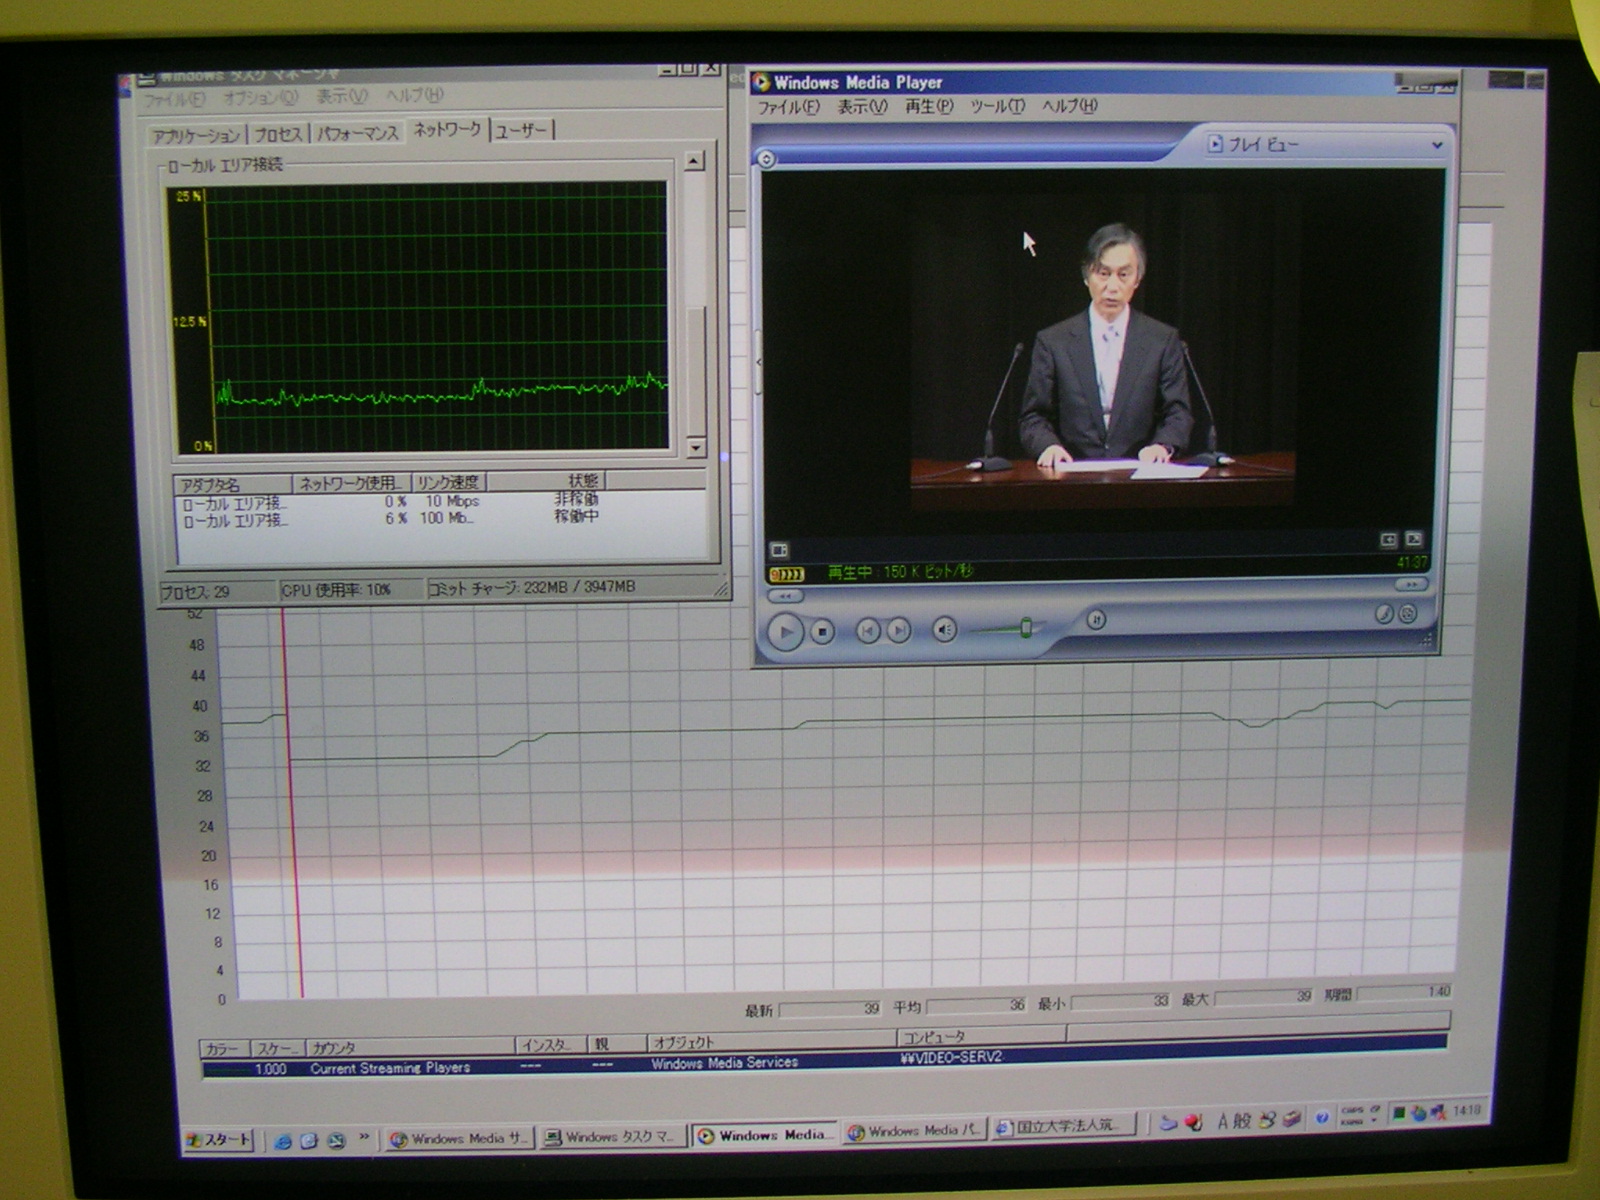This screenshot has width=1600, height=1200.
Task: Skip to next track in Media Player
Action: pyautogui.click(x=899, y=630)
